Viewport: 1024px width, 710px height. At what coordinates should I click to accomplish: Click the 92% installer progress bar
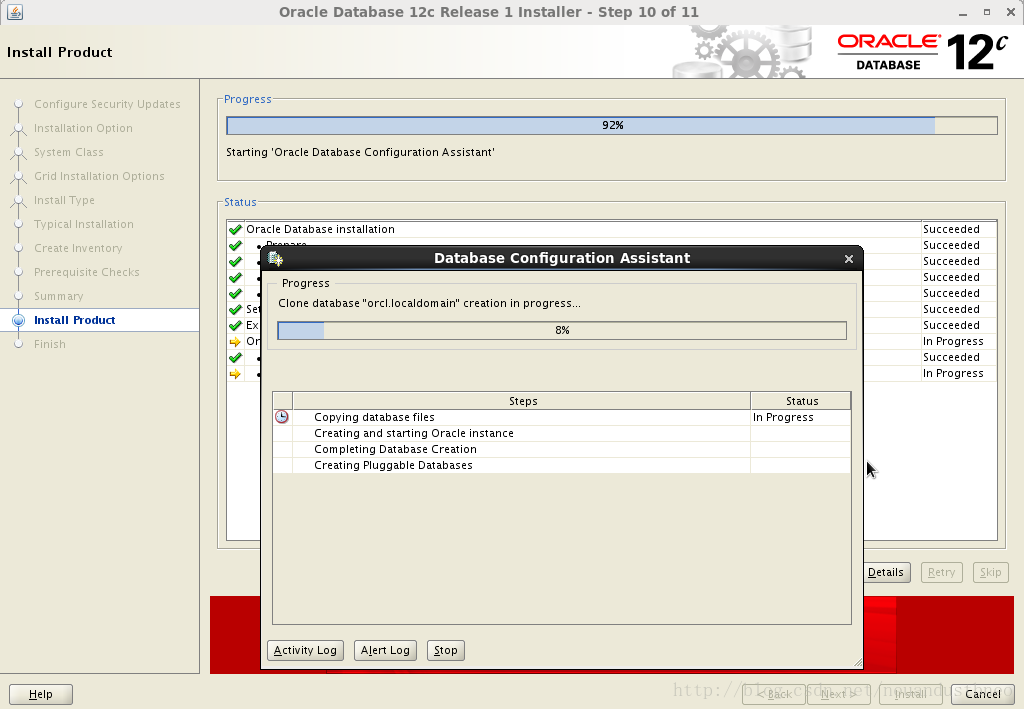click(x=612, y=125)
